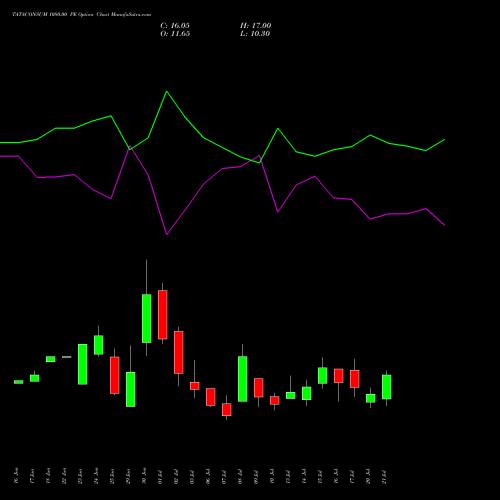Click the '30 Jun' date label
Image resolution: width=500 pixels, height=500 pixels.
(x=144, y=475)
